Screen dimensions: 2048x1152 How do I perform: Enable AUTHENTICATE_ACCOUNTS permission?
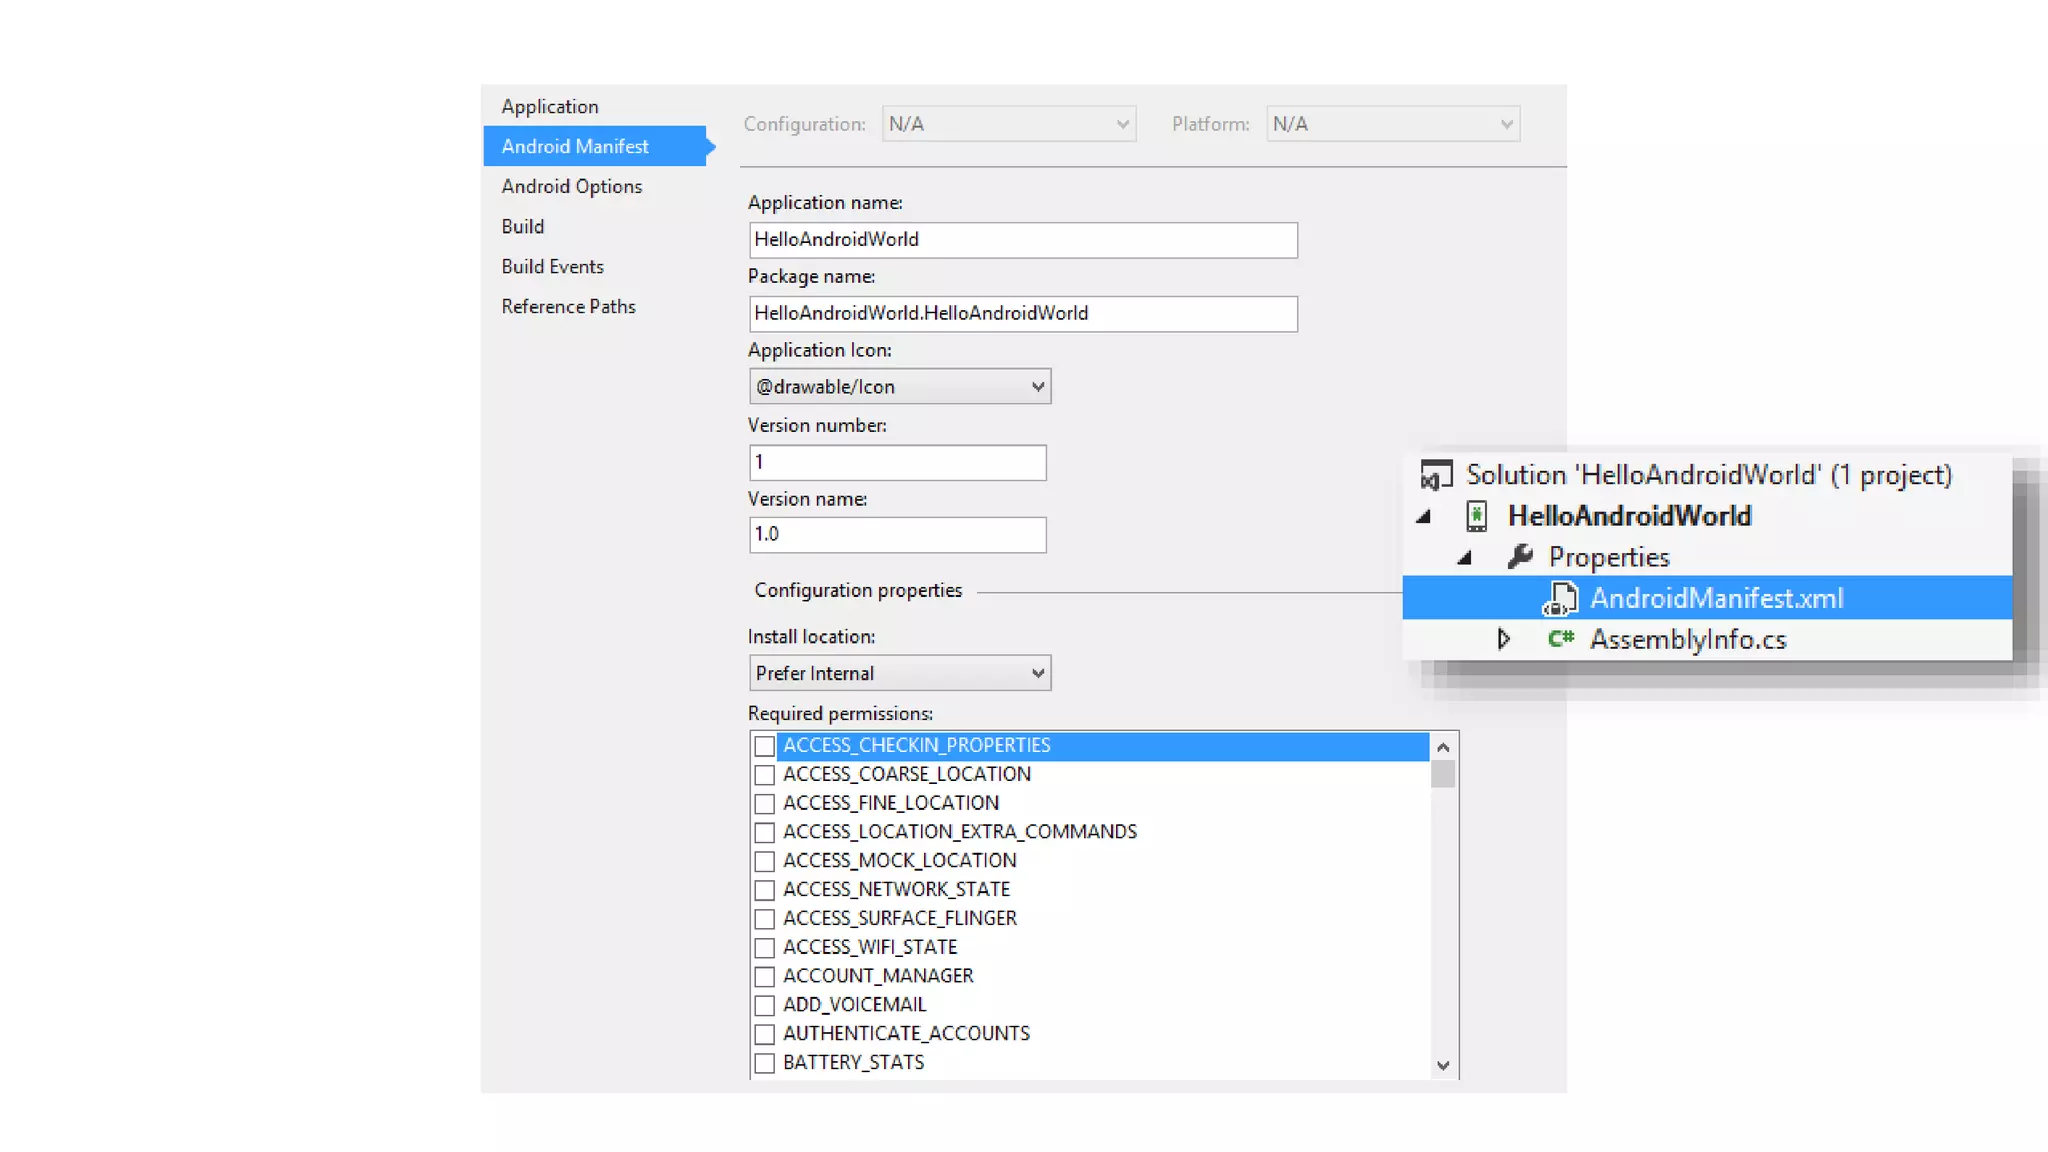(x=764, y=1034)
